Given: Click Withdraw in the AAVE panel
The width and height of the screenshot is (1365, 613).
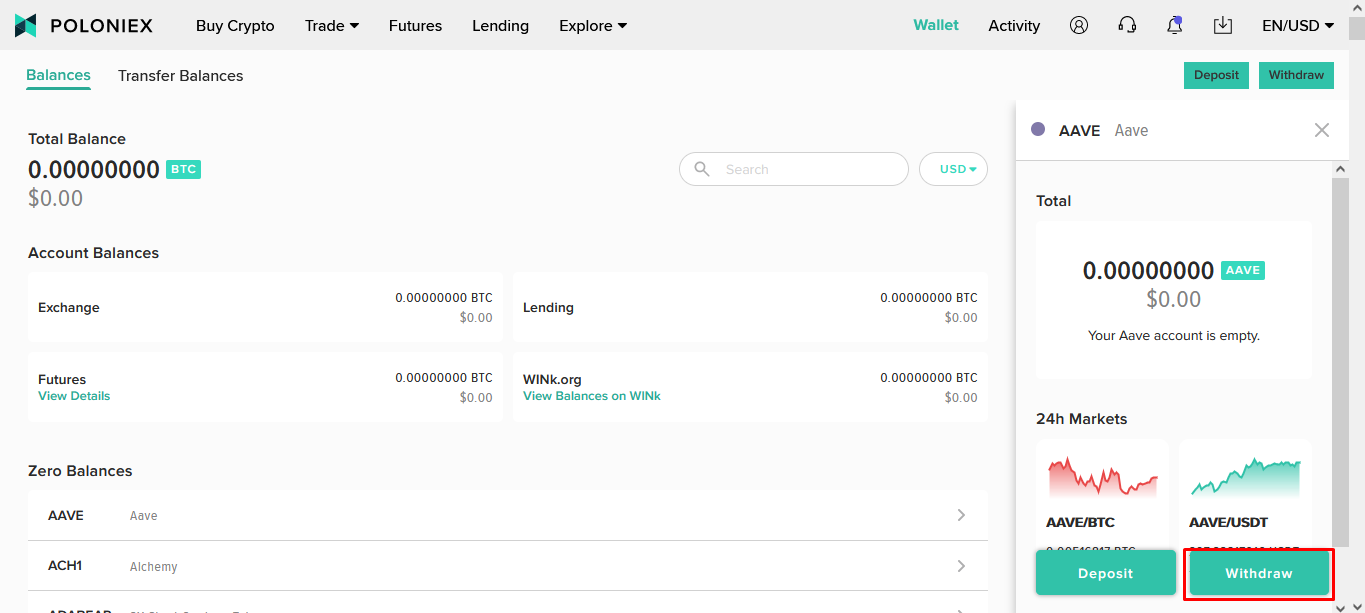Looking at the screenshot, I should [x=1259, y=573].
